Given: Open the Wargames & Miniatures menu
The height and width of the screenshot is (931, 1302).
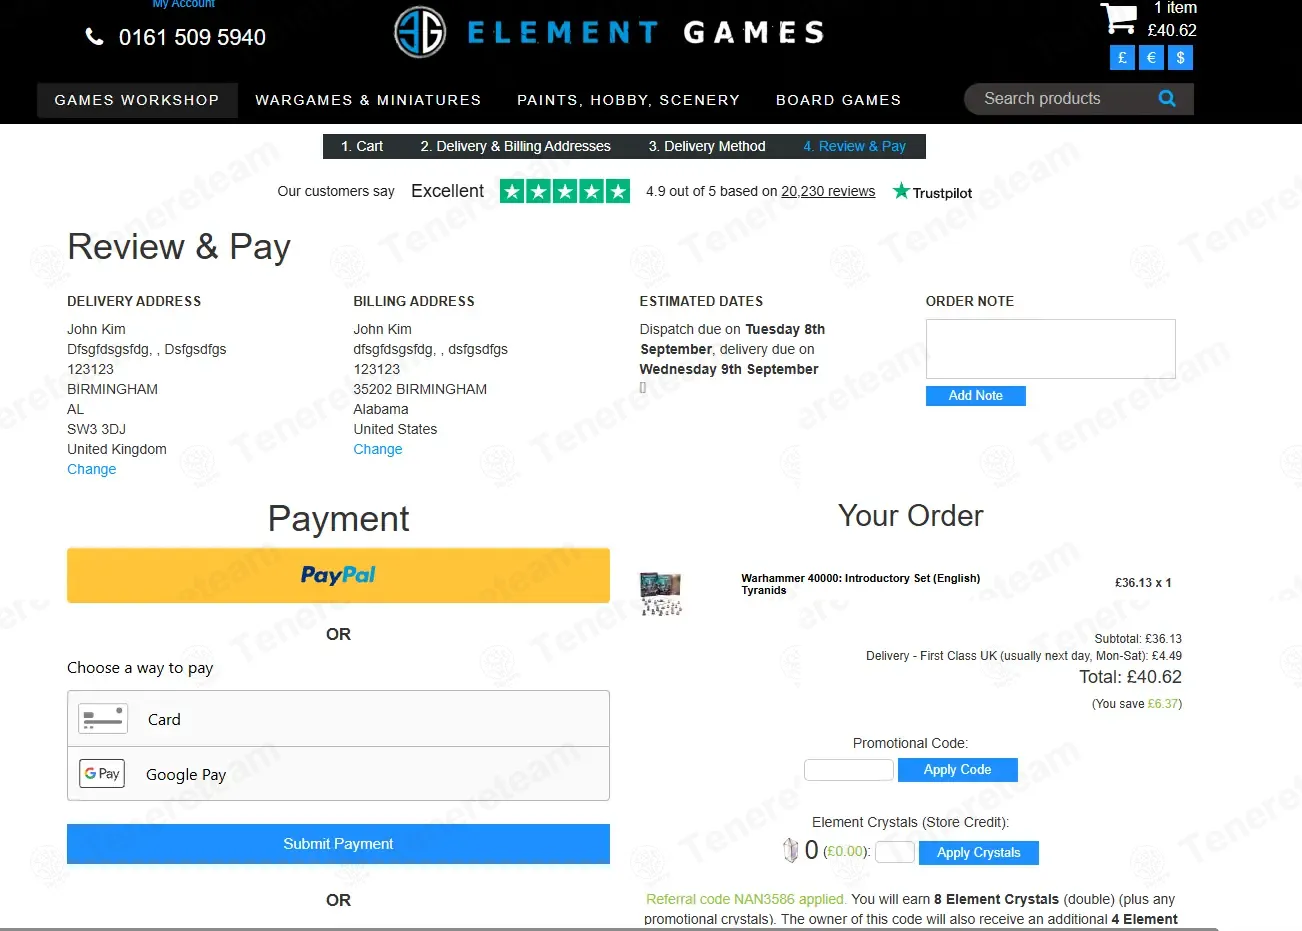Looking at the screenshot, I should tap(368, 100).
